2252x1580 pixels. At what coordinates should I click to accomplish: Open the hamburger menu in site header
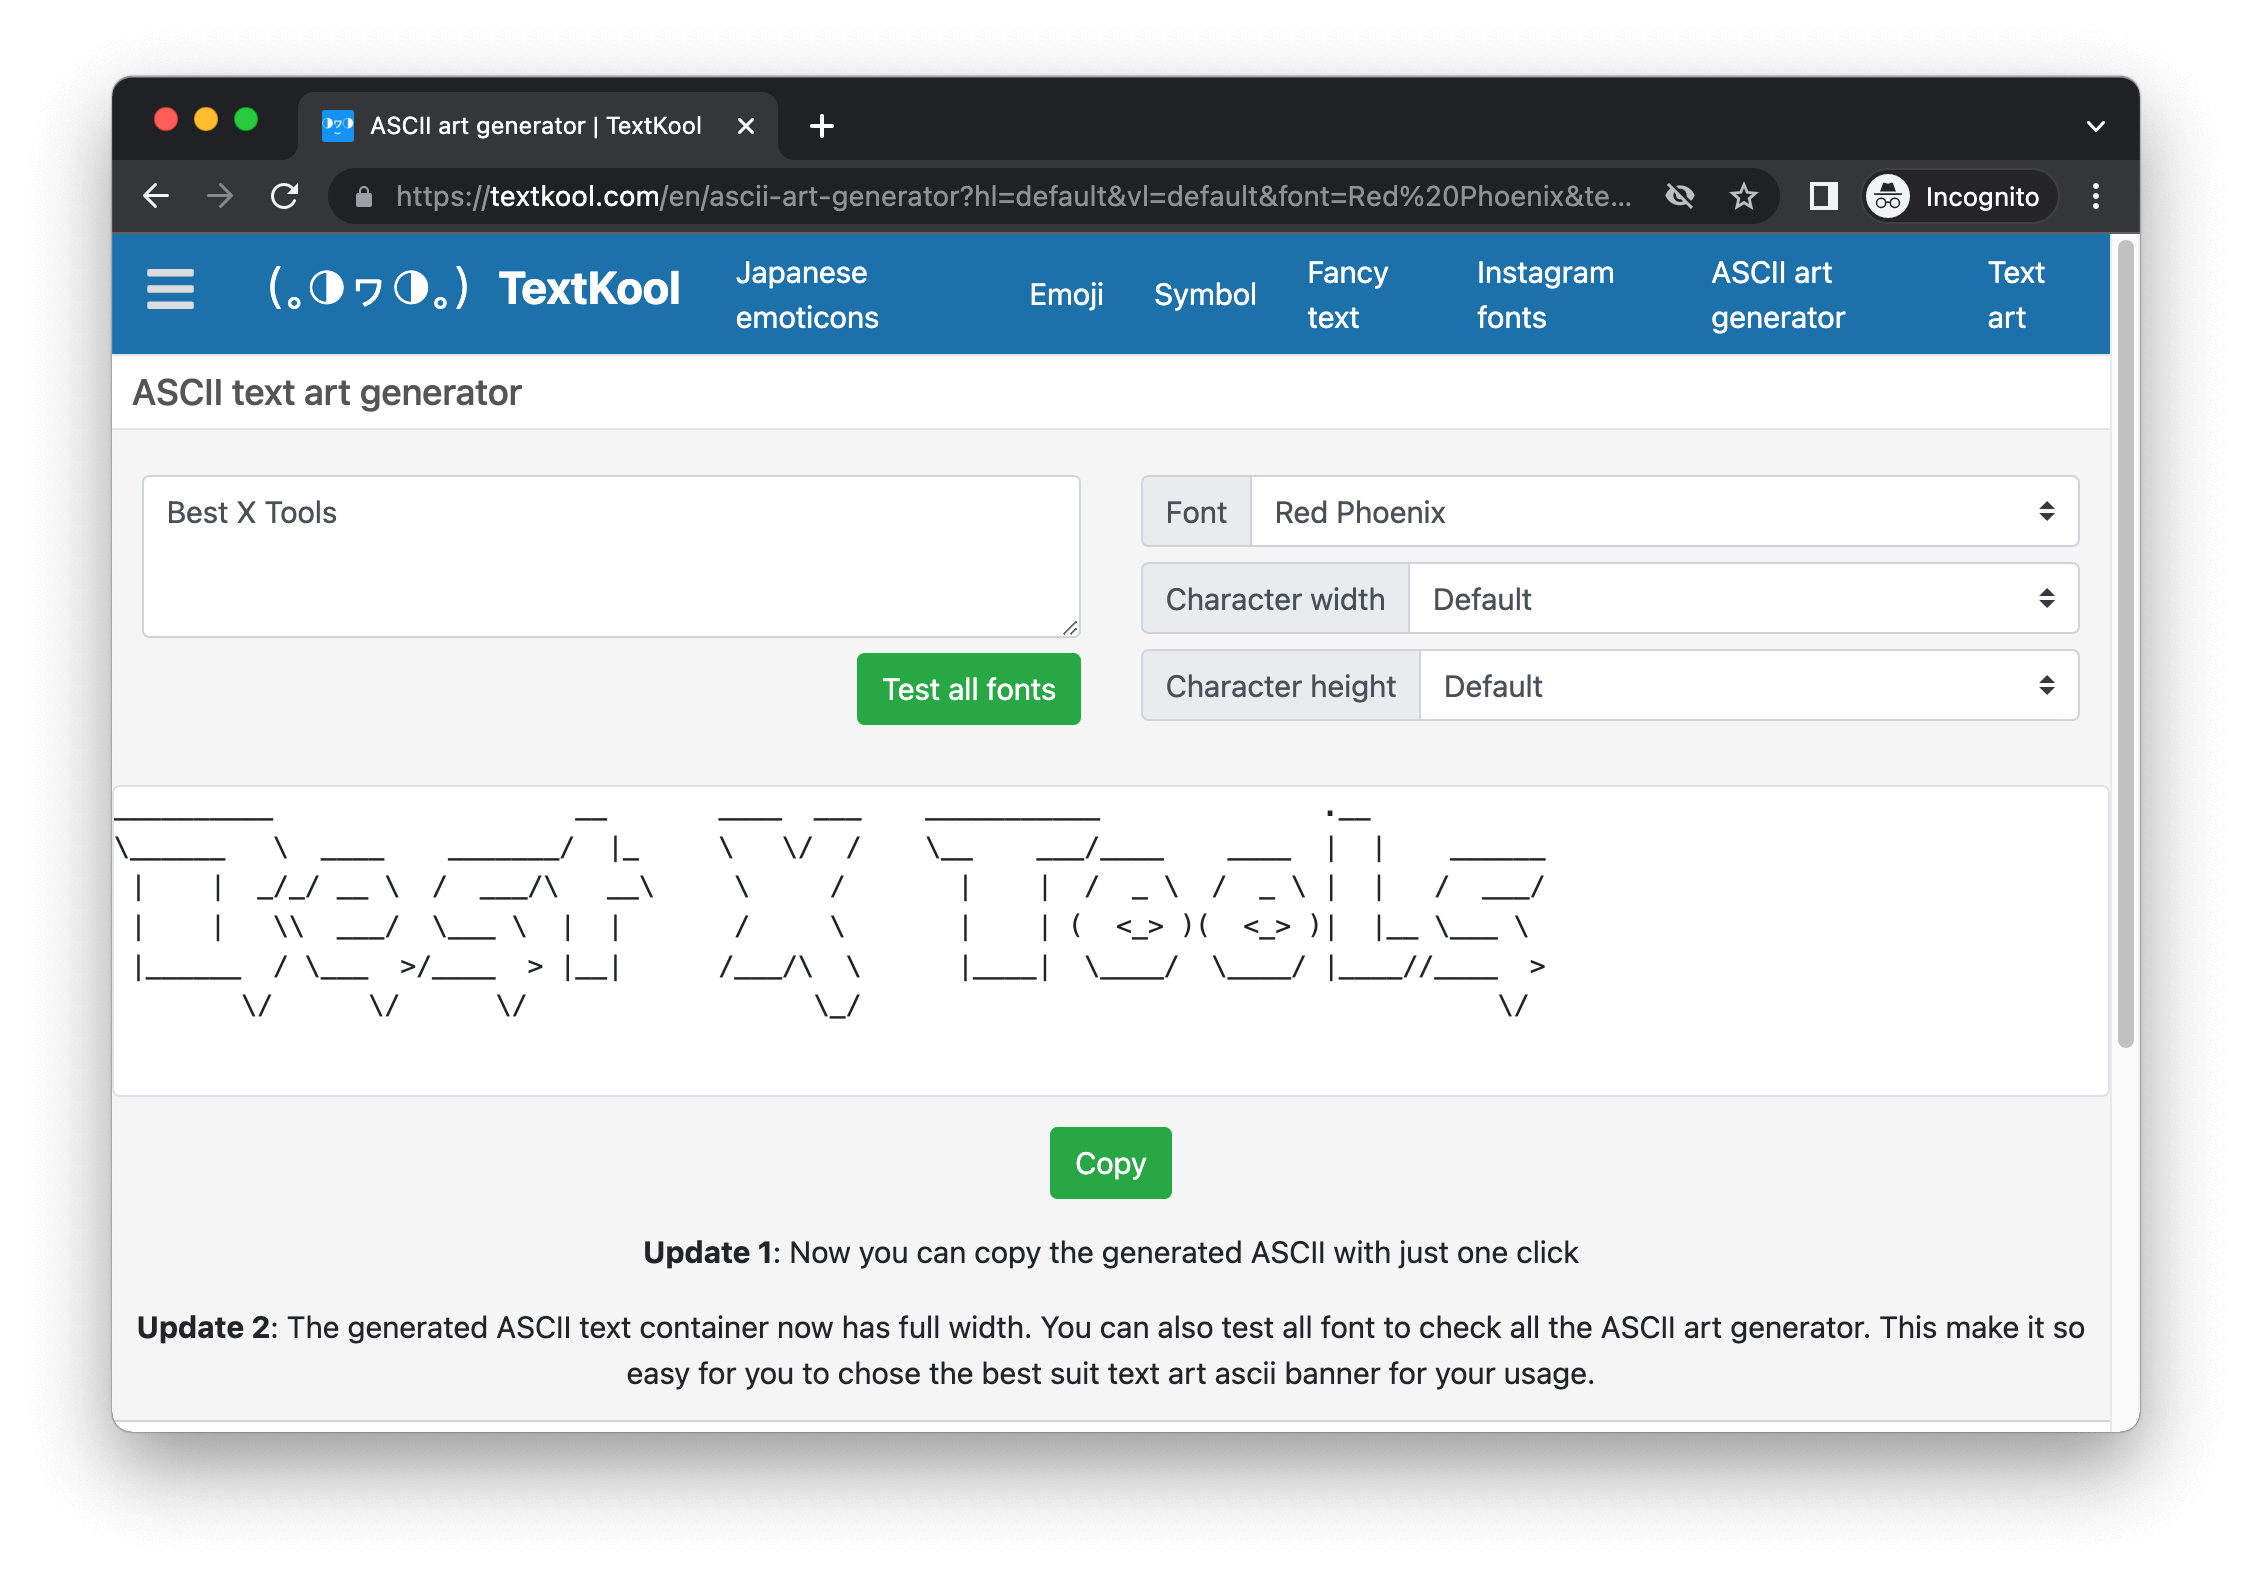coord(170,289)
